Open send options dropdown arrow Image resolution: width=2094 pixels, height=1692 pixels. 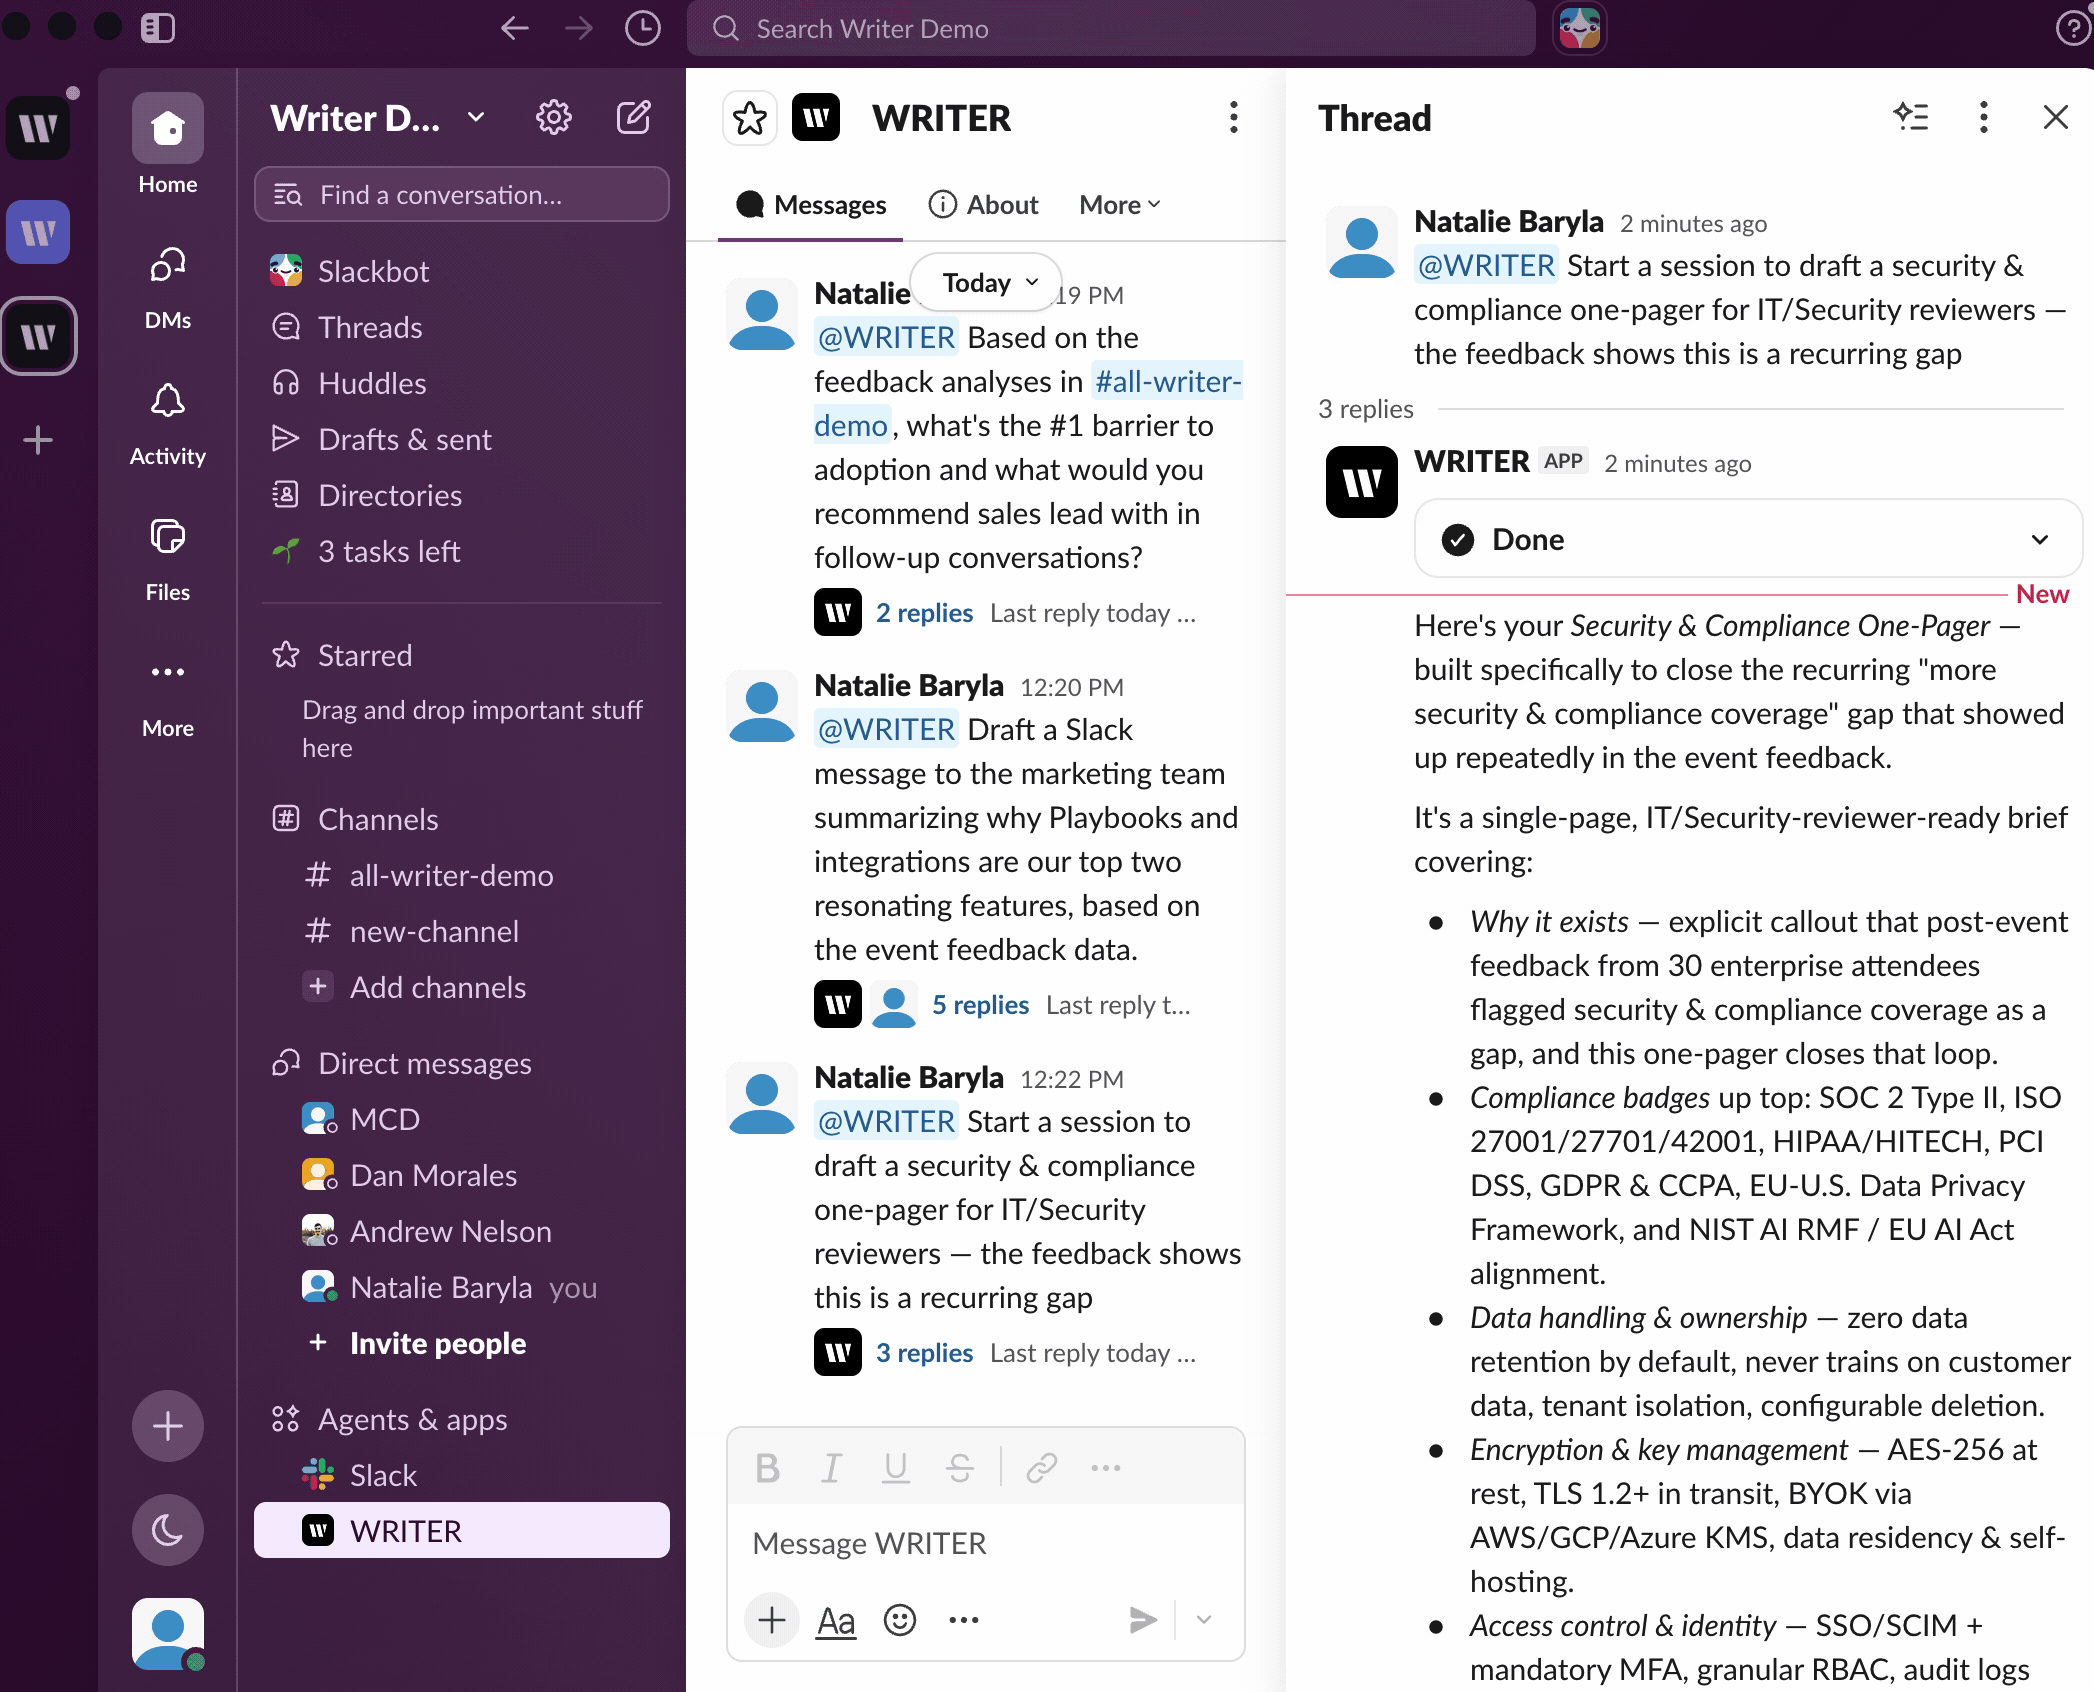1204,1620
